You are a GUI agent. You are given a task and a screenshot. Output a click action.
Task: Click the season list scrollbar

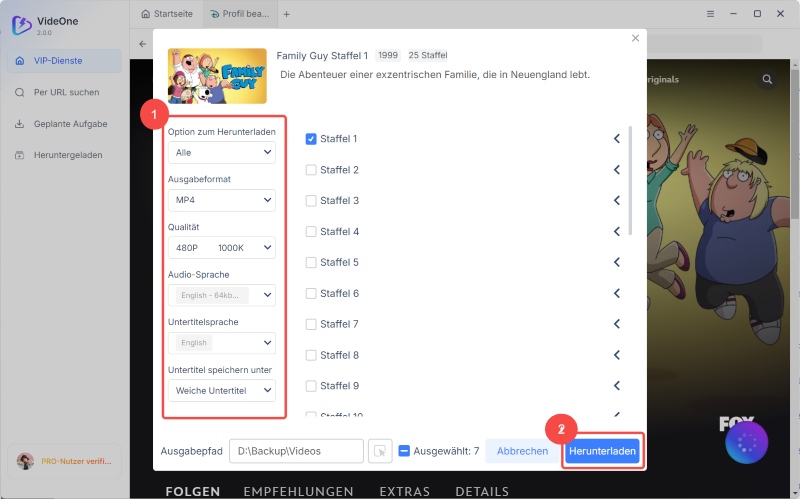630,181
